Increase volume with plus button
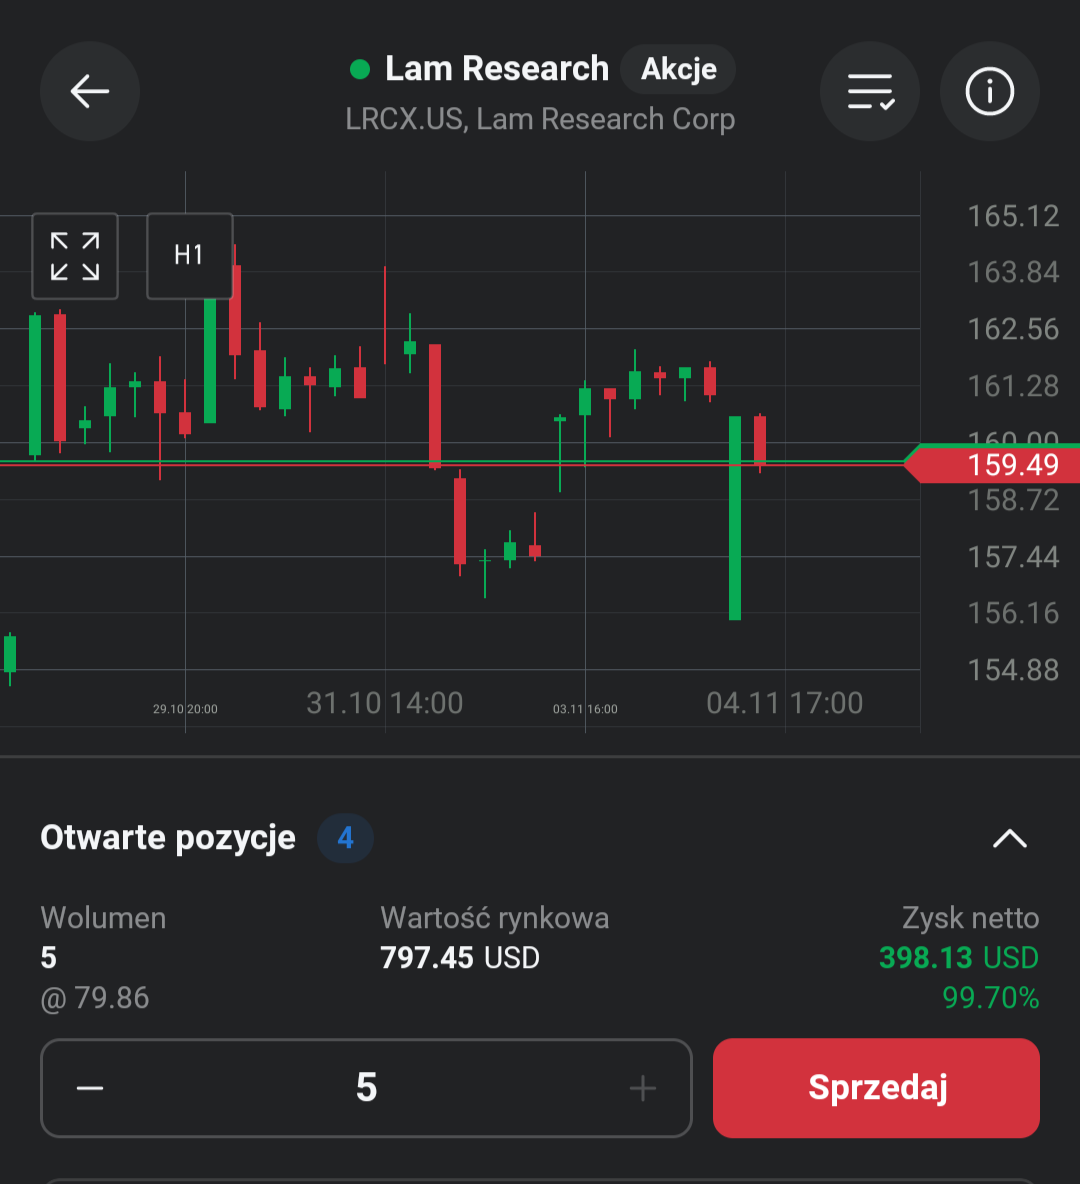1080x1184 pixels. [642, 1088]
